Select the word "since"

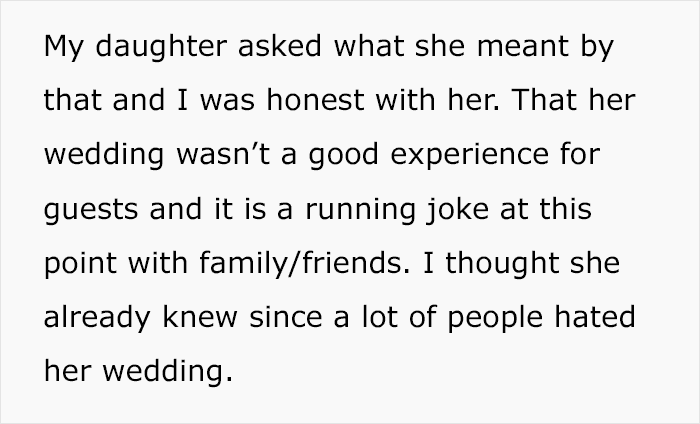[x=285, y=316]
